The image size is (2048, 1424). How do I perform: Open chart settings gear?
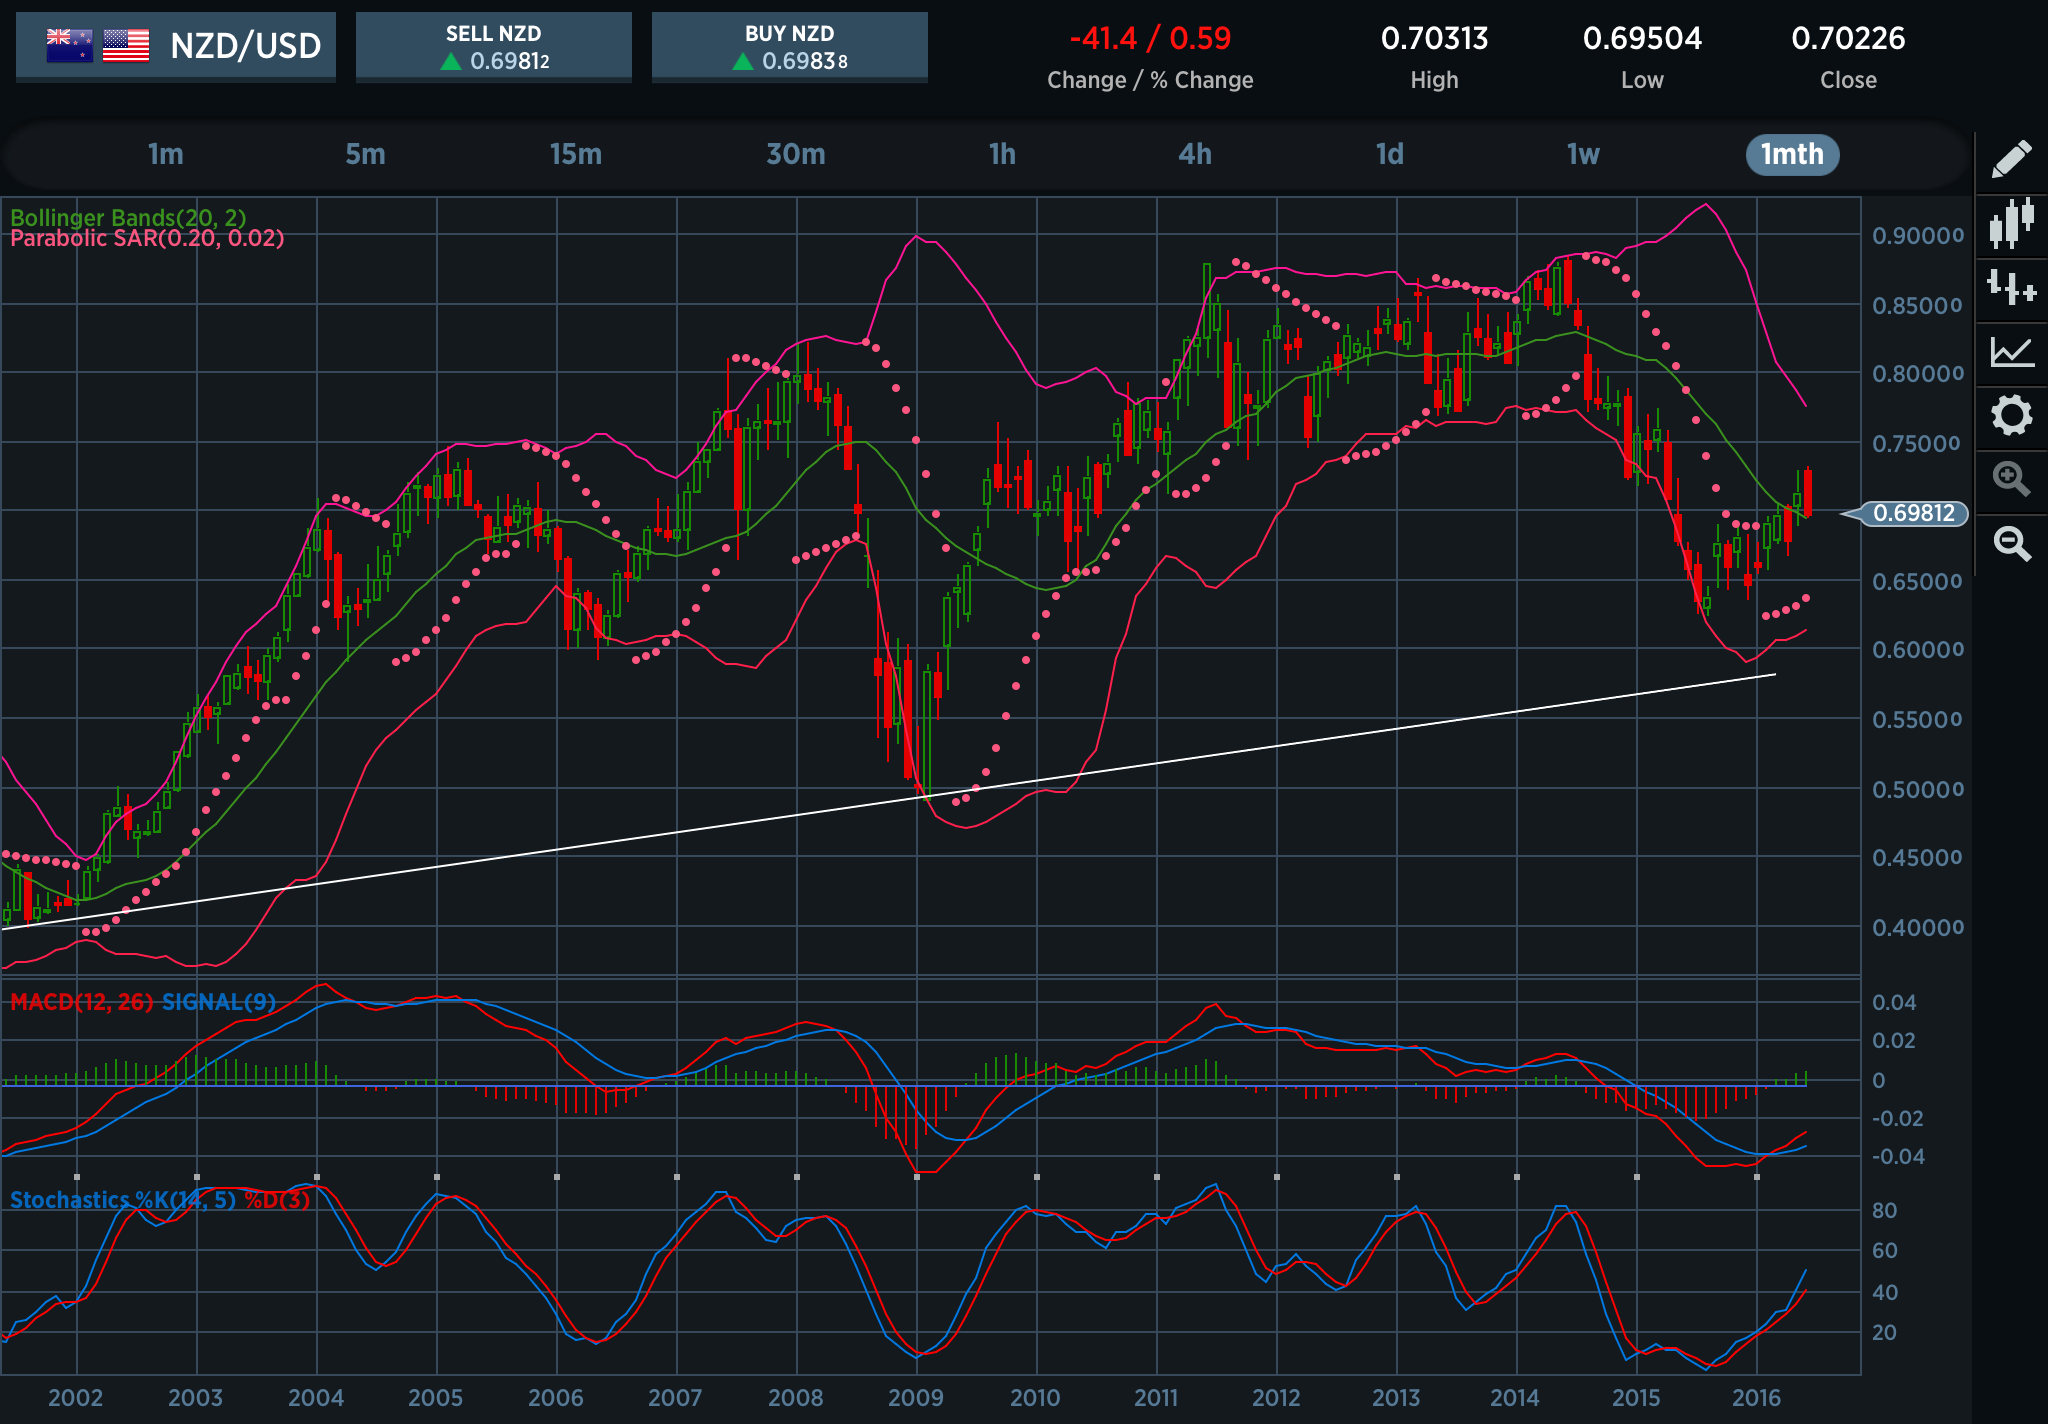click(2011, 415)
